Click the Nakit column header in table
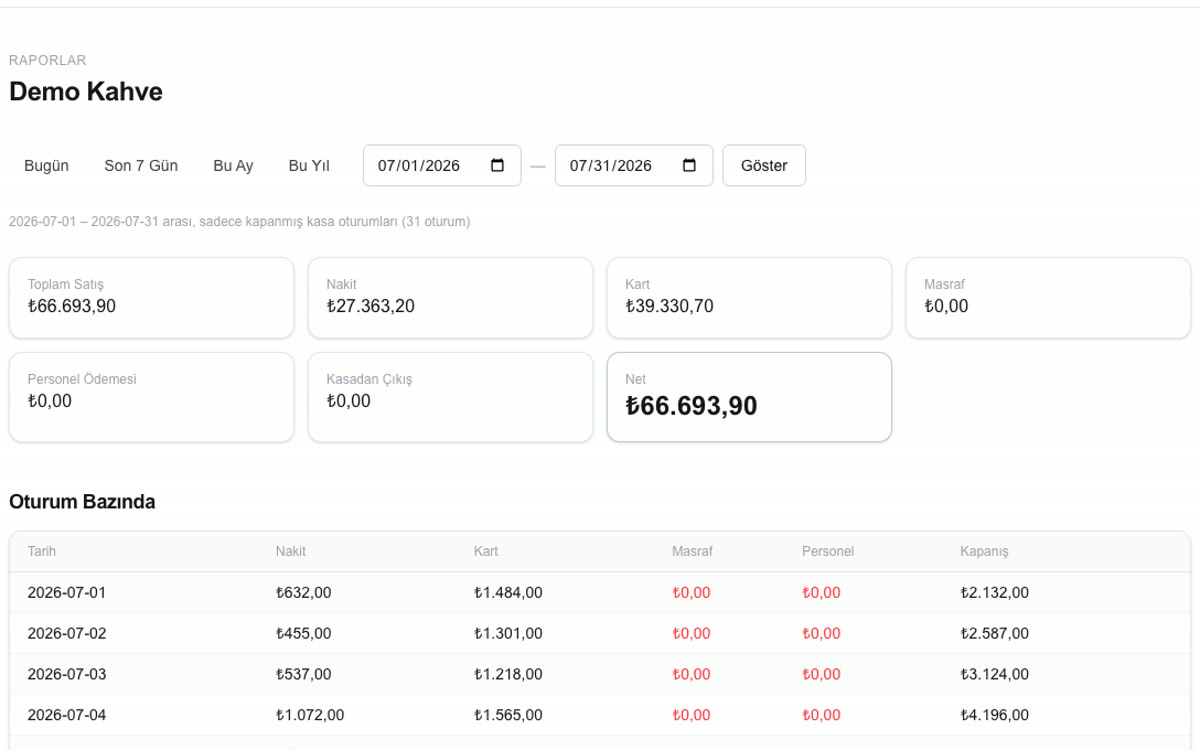Viewport: 1200px width, 750px height. click(x=291, y=552)
